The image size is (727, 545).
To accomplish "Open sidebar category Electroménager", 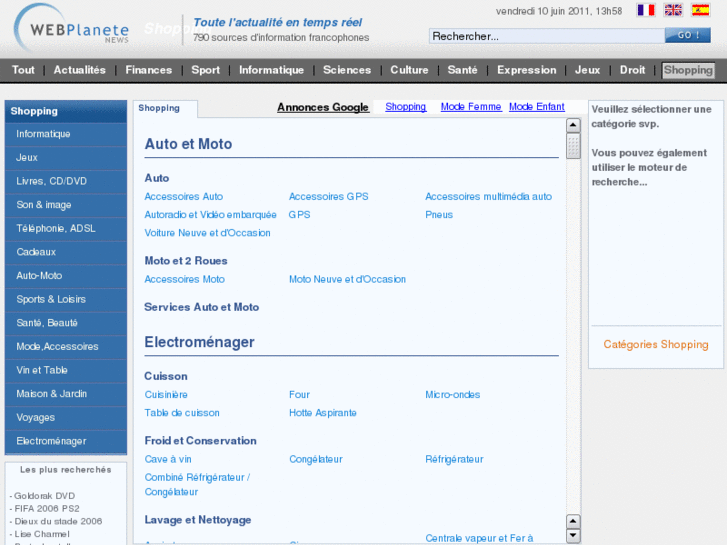I will (66, 441).
